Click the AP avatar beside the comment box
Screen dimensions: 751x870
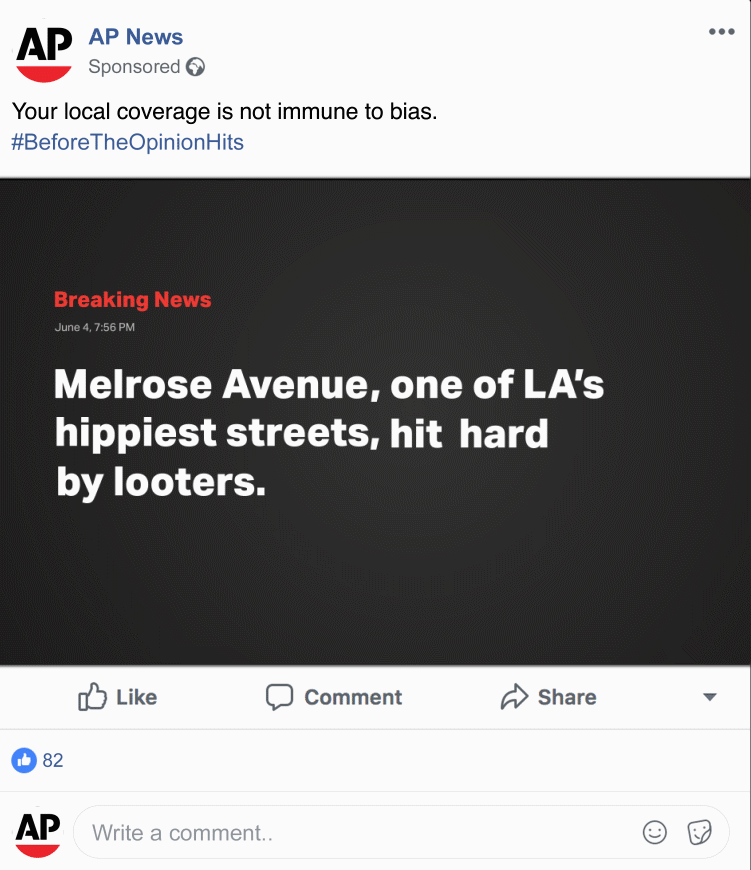(x=38, y=832)
